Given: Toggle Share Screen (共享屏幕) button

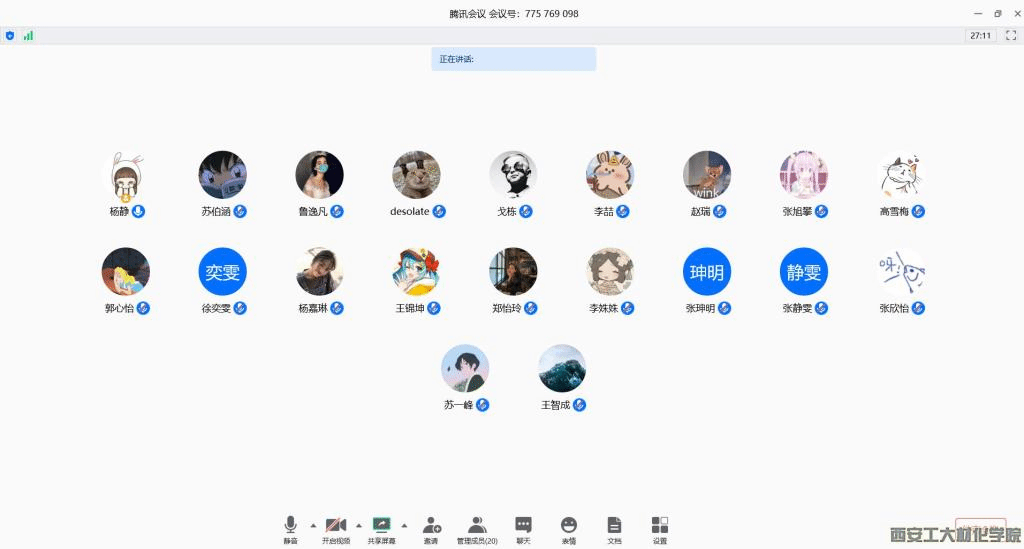Looking at the screenshot, I should (381, 527).
